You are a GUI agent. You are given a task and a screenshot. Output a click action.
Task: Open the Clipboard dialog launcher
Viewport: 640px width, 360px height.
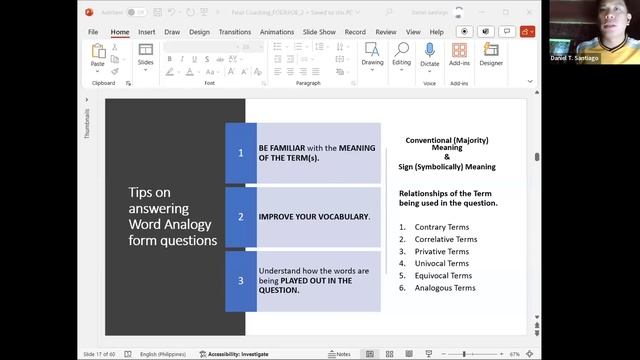[128, 83]
